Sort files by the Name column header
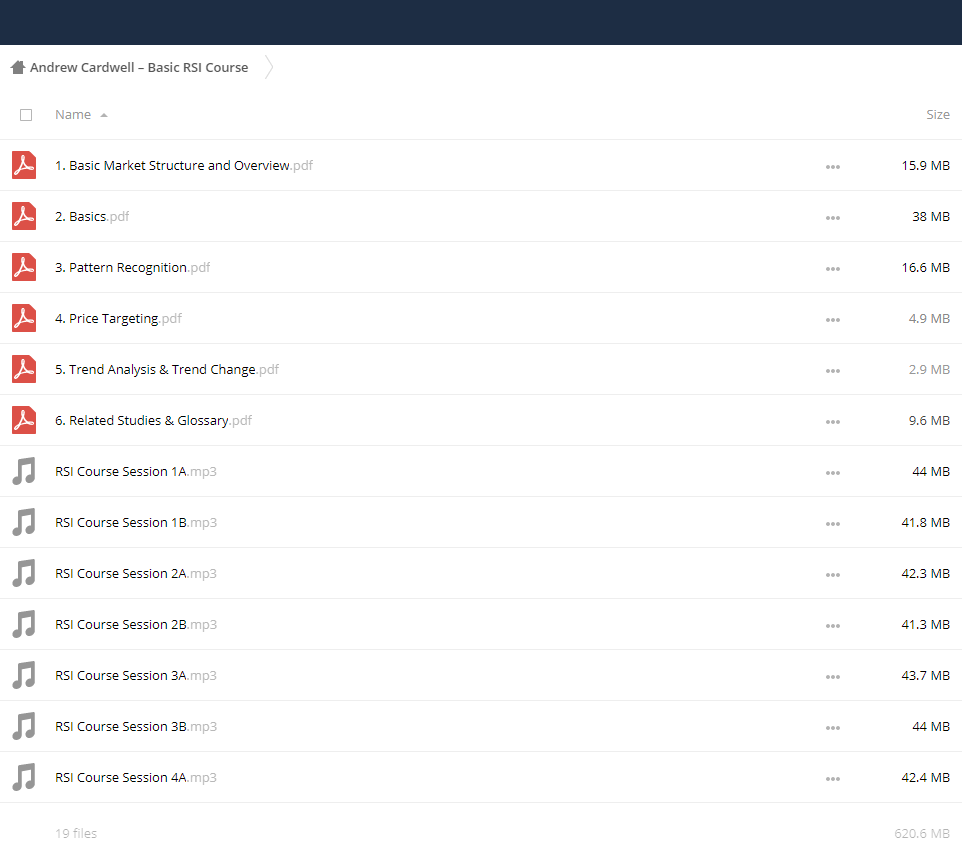The image size is (962, 860). click(x=73, y=115)
